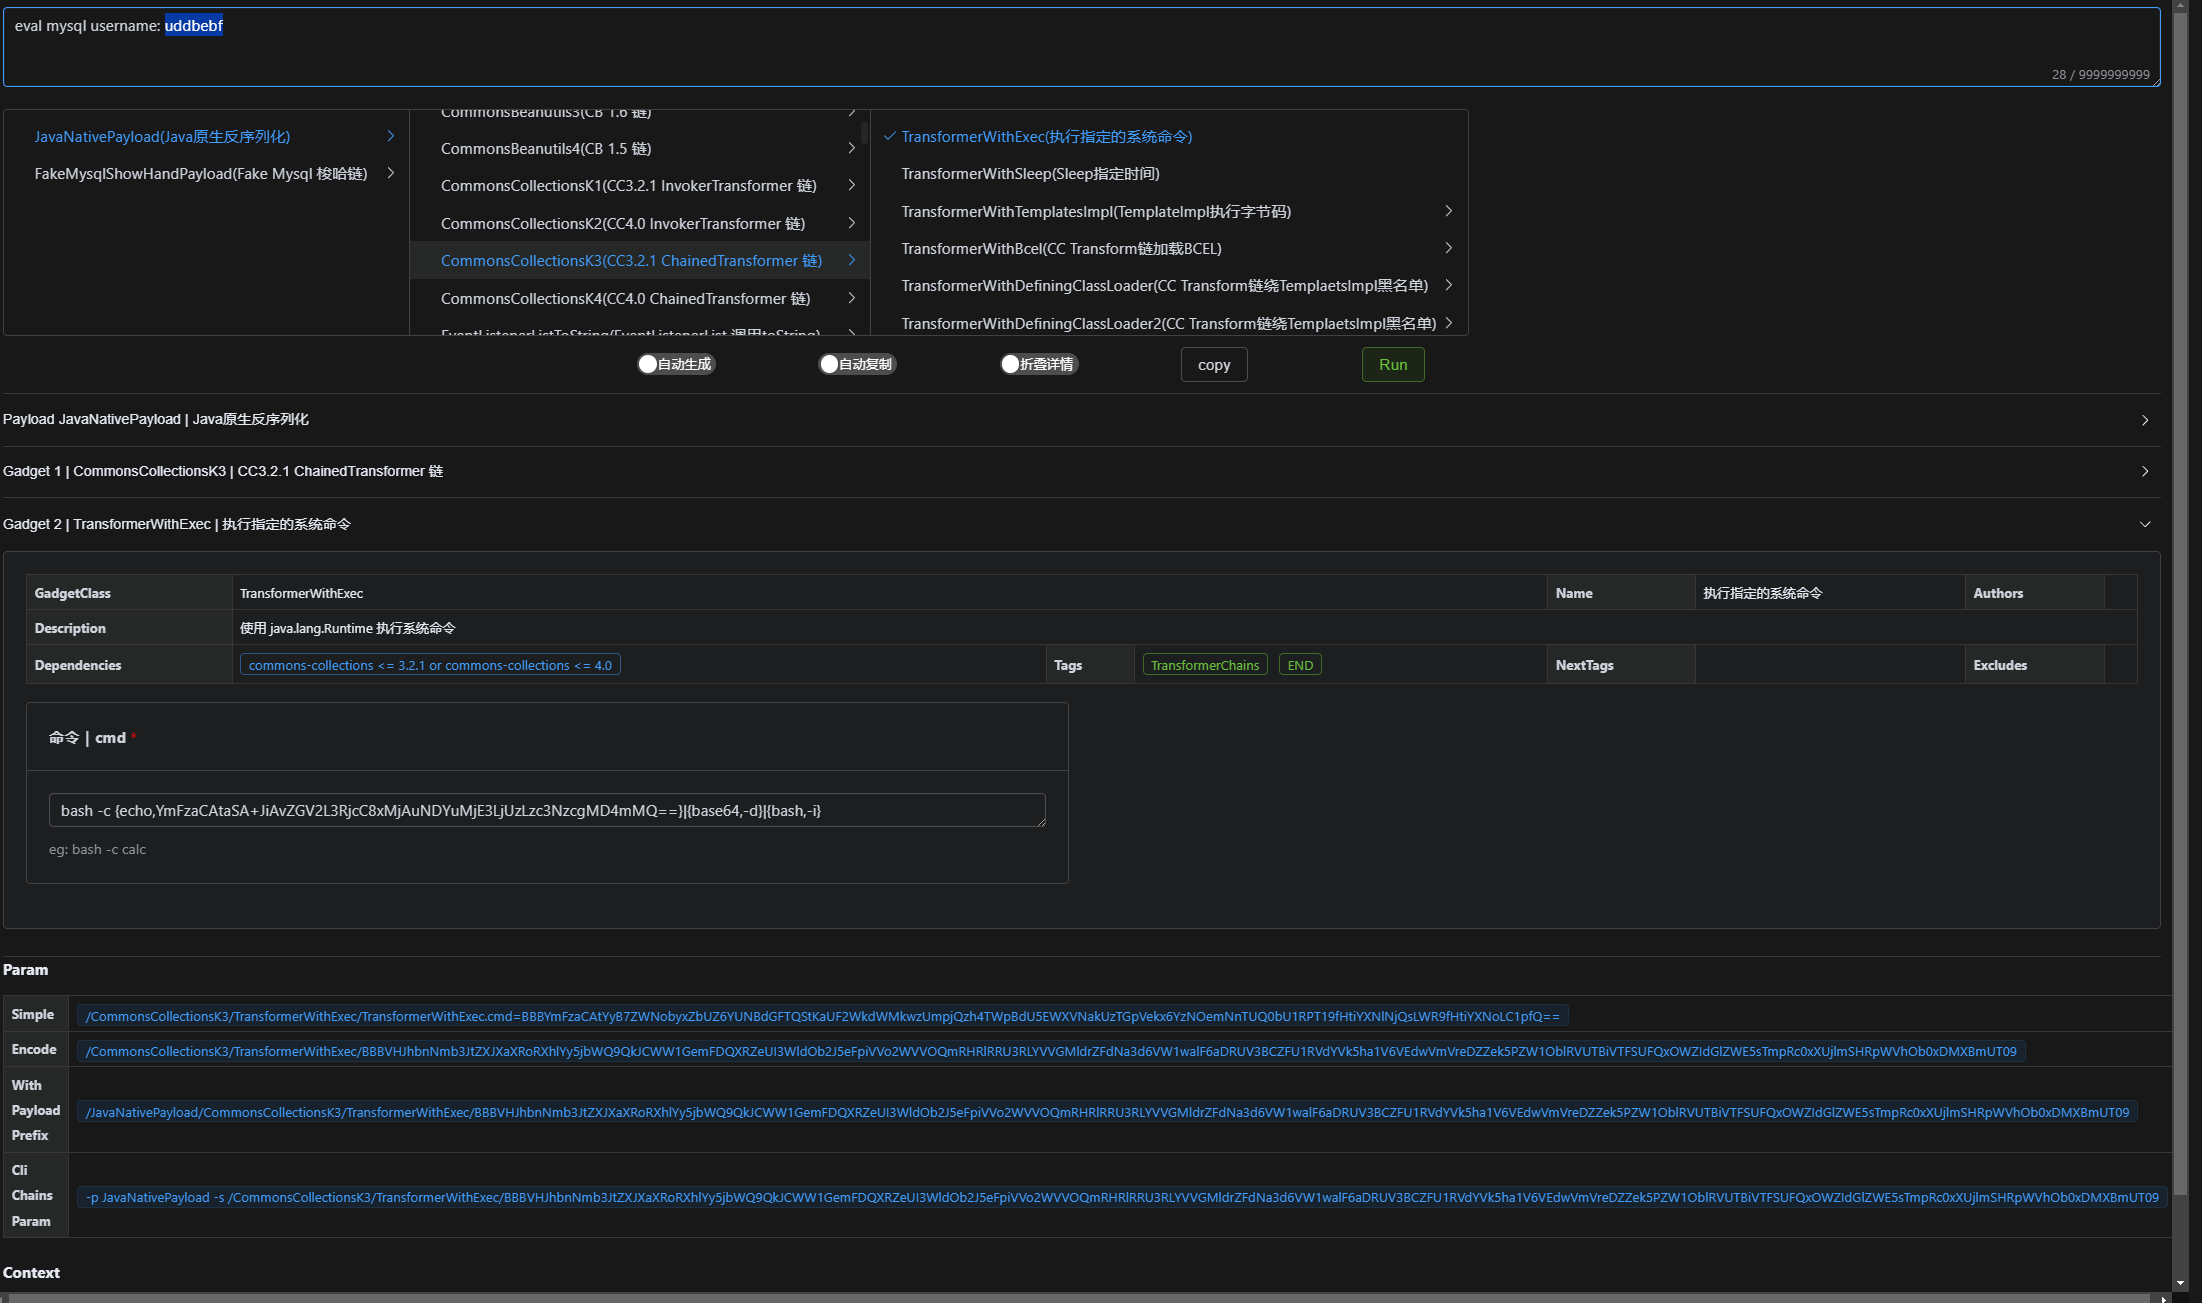Choose CommonsCollectionsK2 CC4.0 InvokerTransformer option
2202x1303 pixels.
point(639,224)
